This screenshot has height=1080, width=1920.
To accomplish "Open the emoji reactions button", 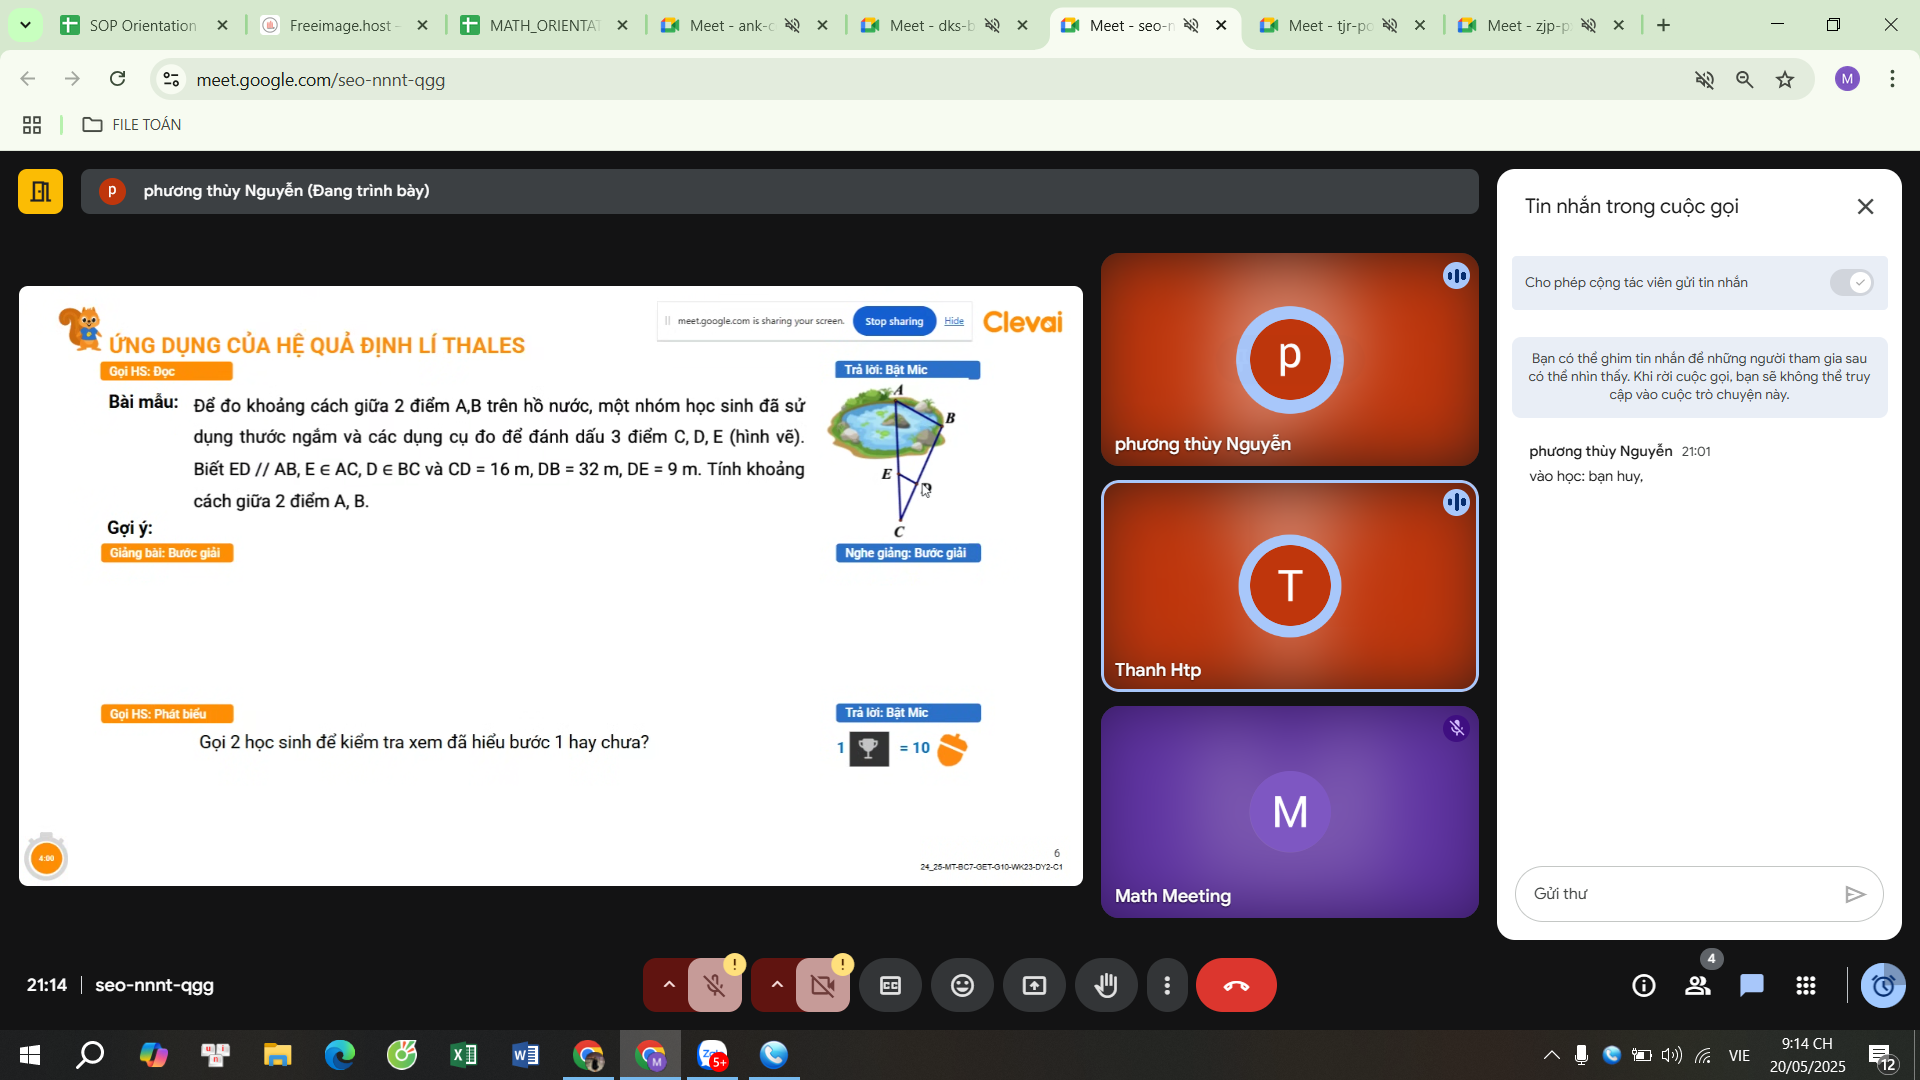I will pos(962,986).
